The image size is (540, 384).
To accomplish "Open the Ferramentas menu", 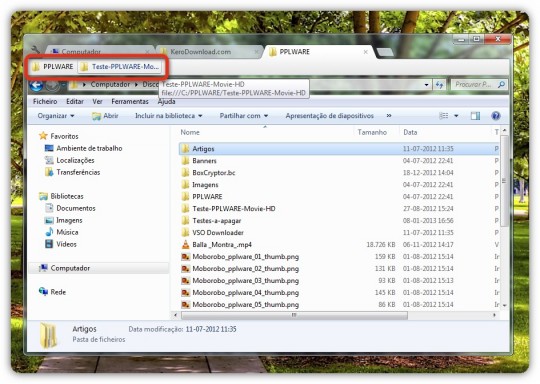I will pos(130,102).
